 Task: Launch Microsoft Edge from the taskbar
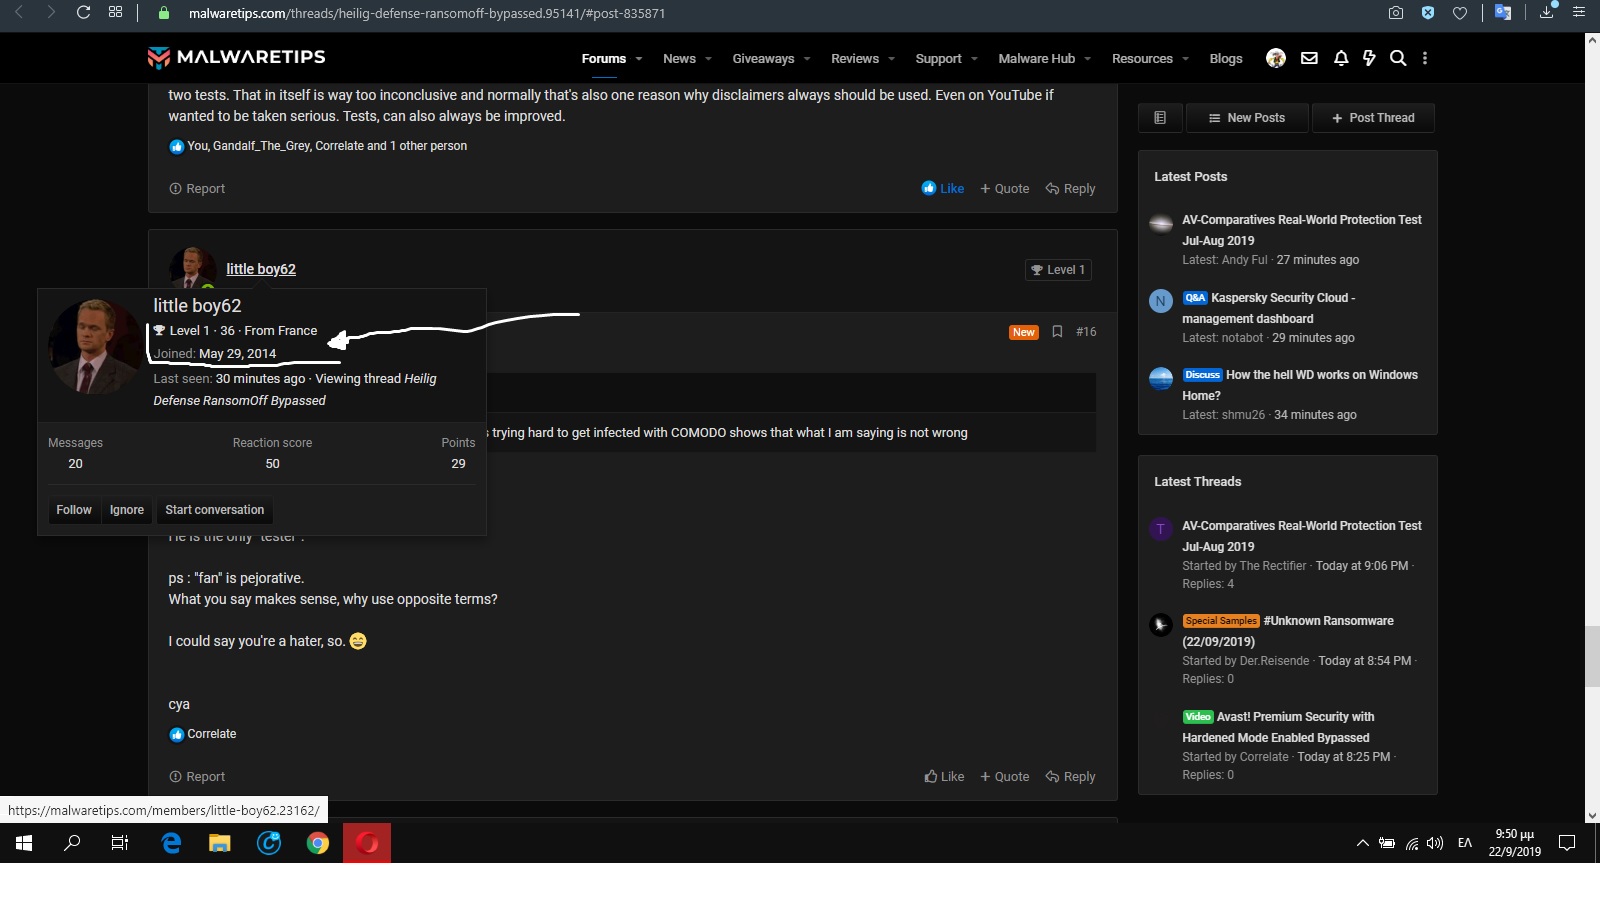(171, 843)
